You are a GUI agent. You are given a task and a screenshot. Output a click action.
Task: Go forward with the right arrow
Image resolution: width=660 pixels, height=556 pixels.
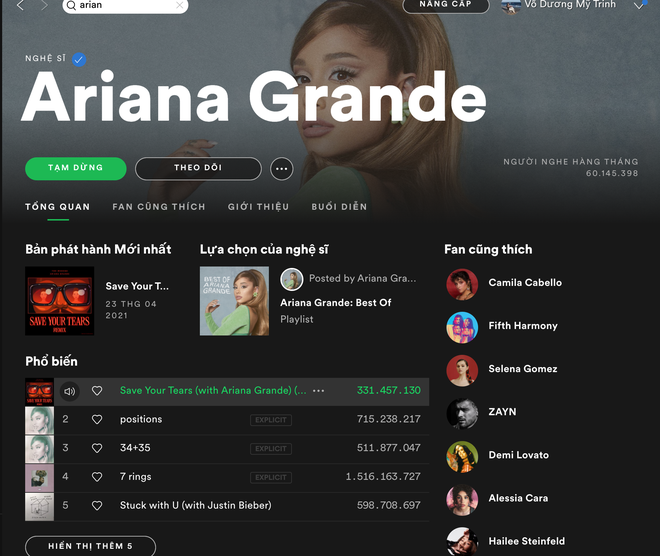click(x=44, y=5)
